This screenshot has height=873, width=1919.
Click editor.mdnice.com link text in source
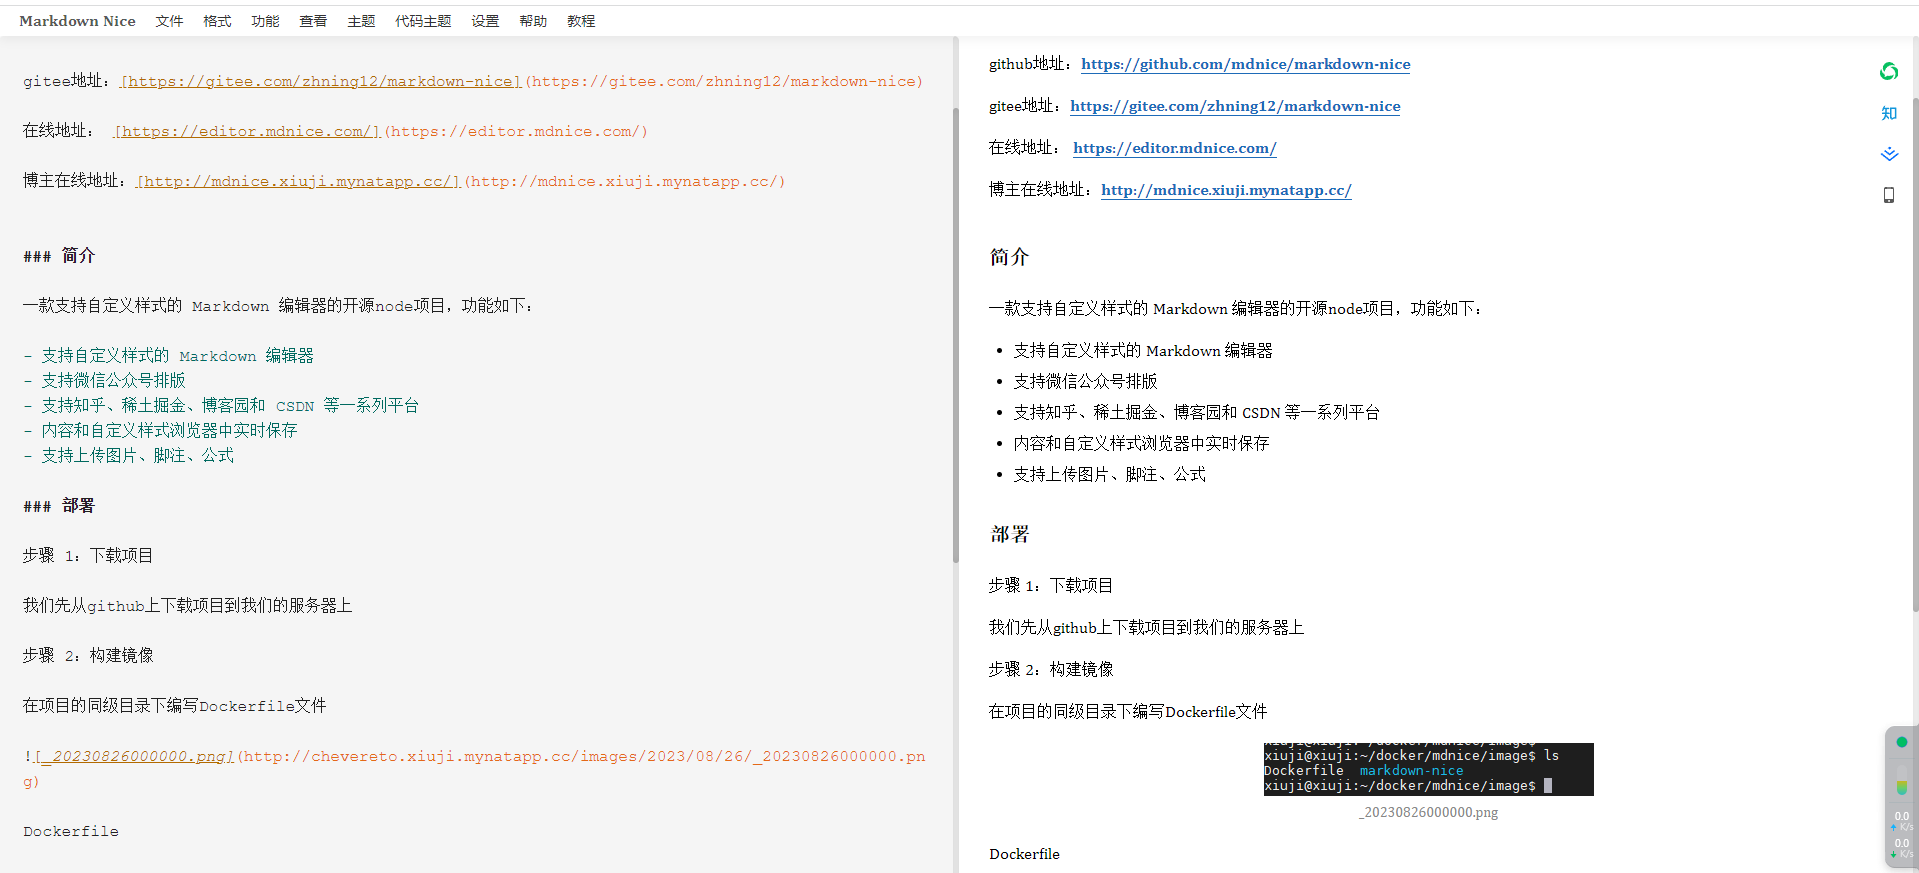click(247, 131)
